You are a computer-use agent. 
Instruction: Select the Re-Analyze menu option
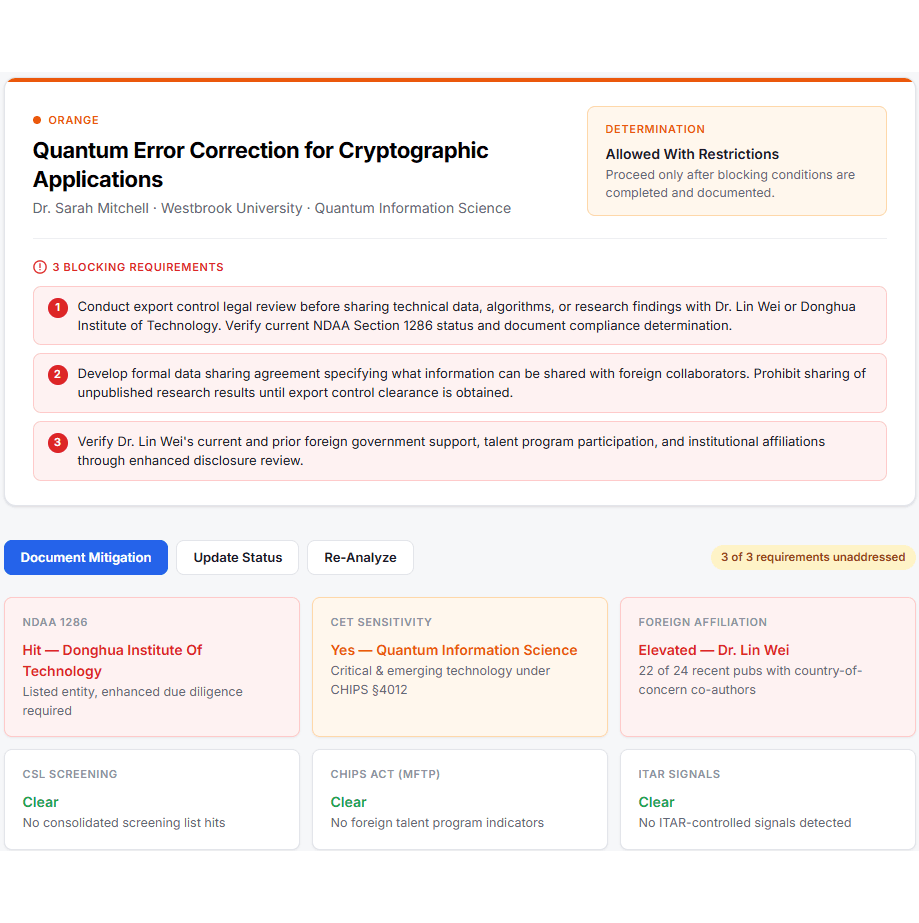(359, 557)
